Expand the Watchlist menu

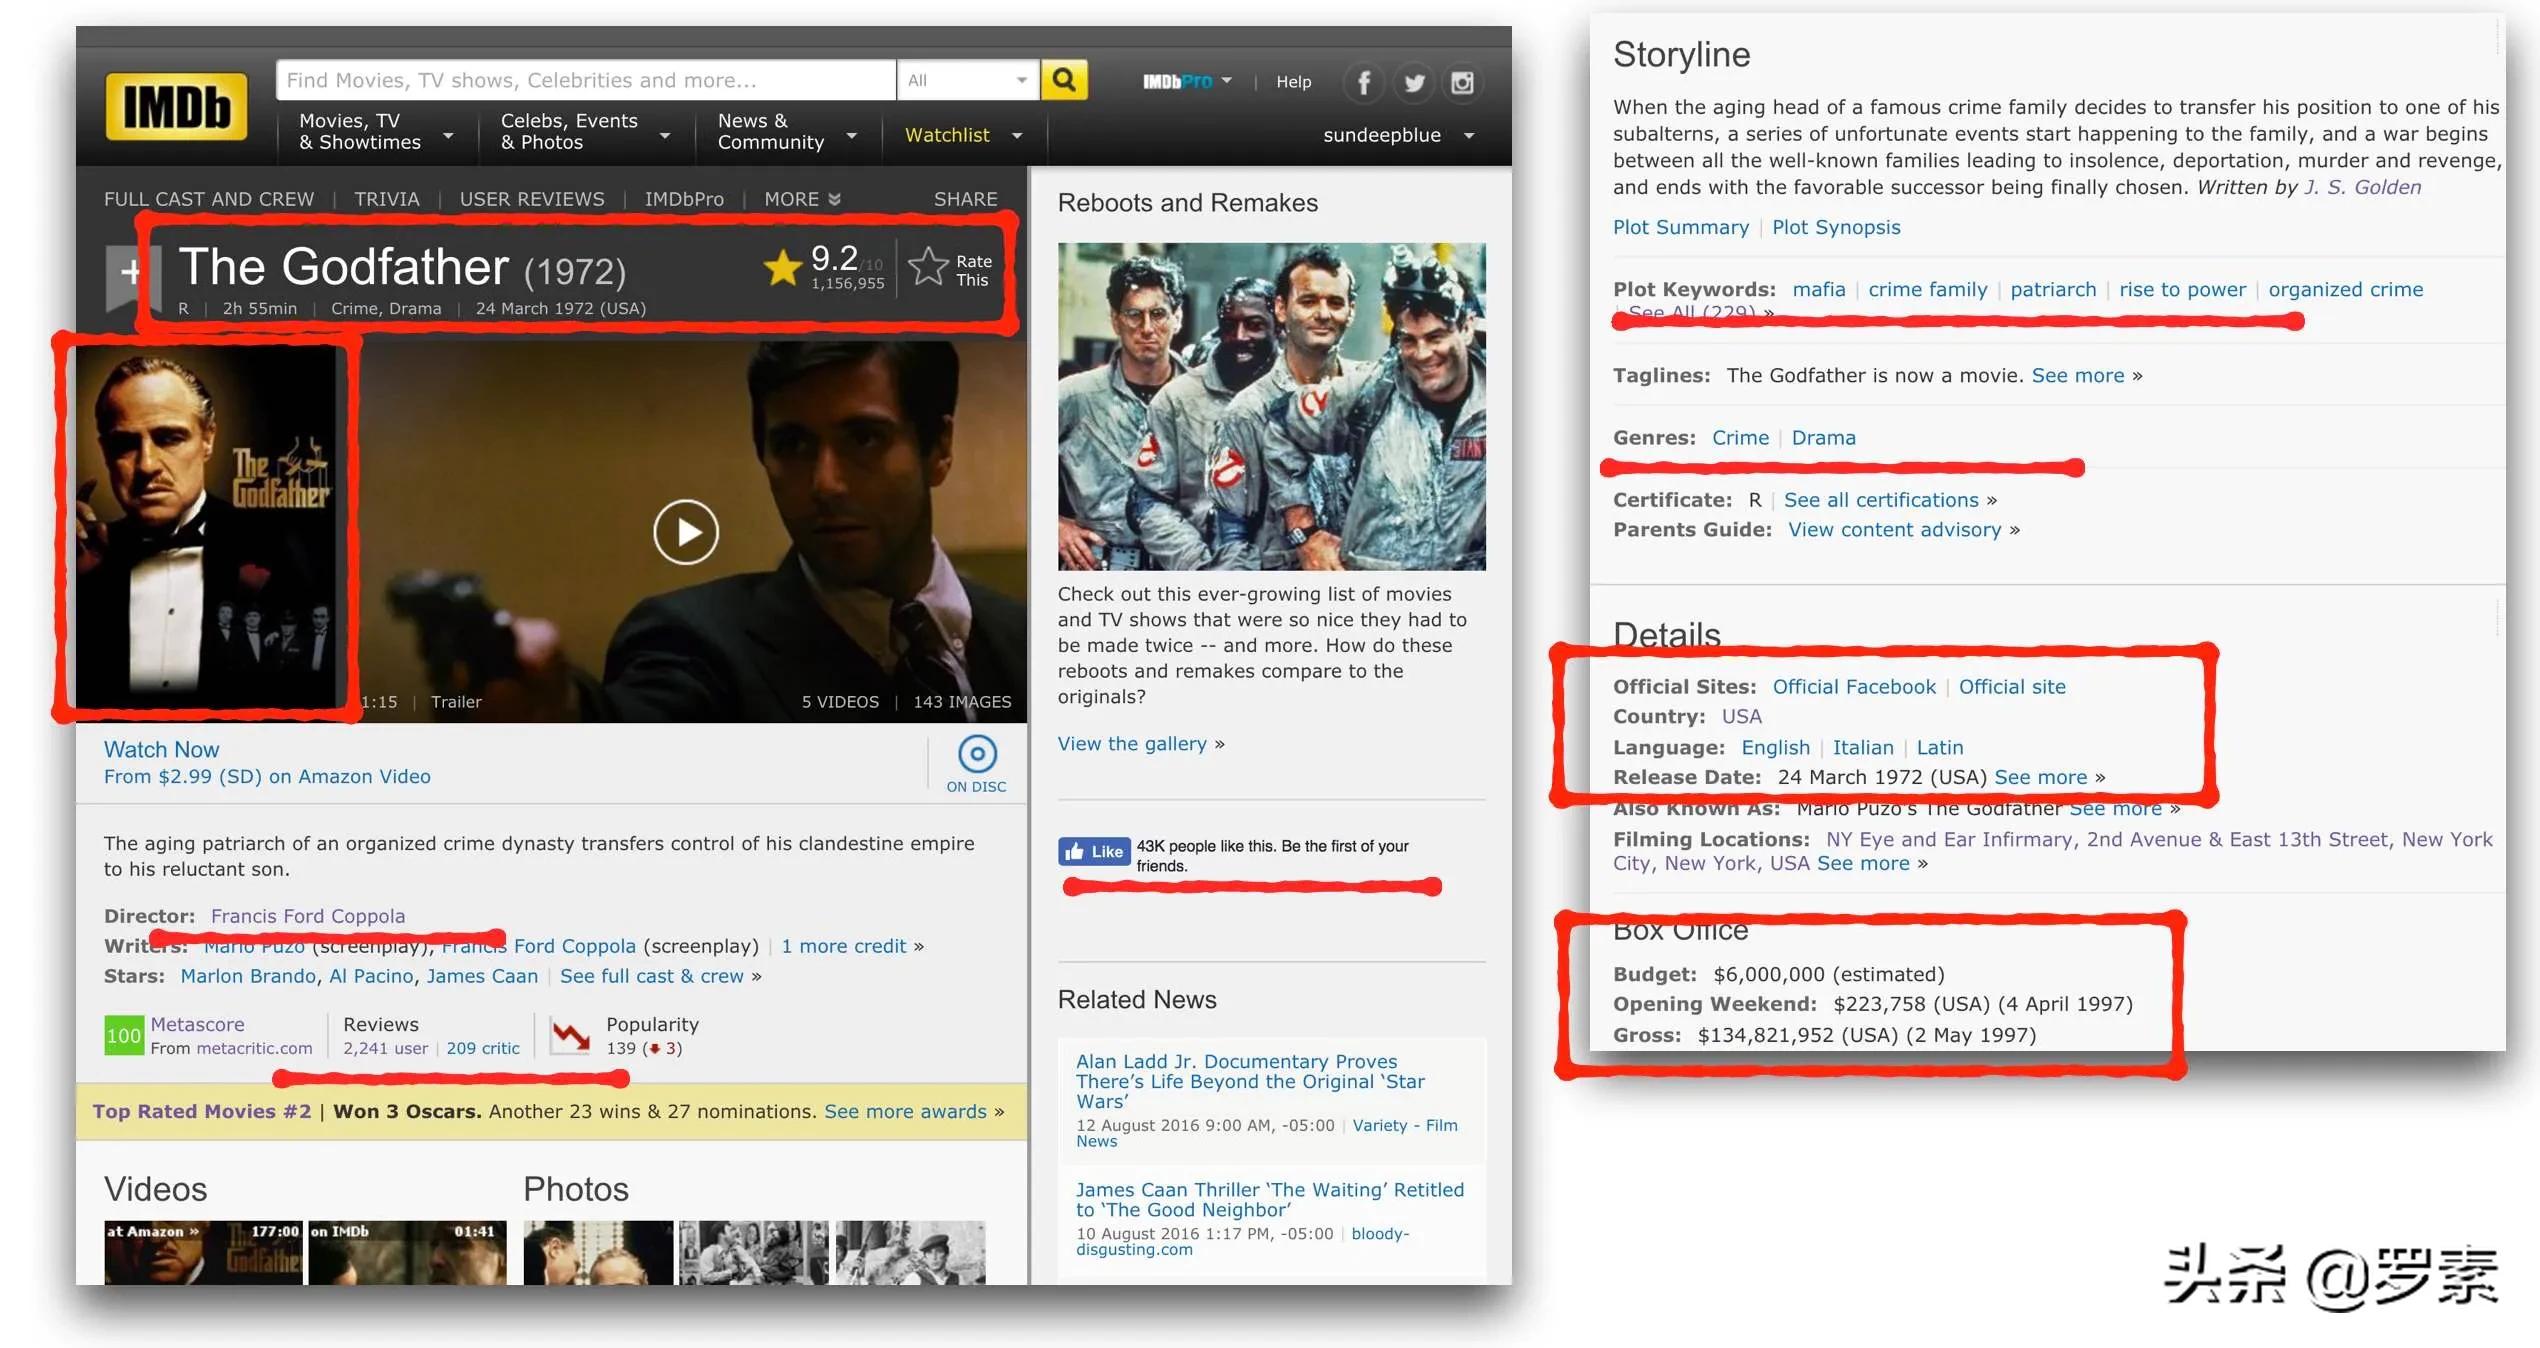tap(963, 135)
